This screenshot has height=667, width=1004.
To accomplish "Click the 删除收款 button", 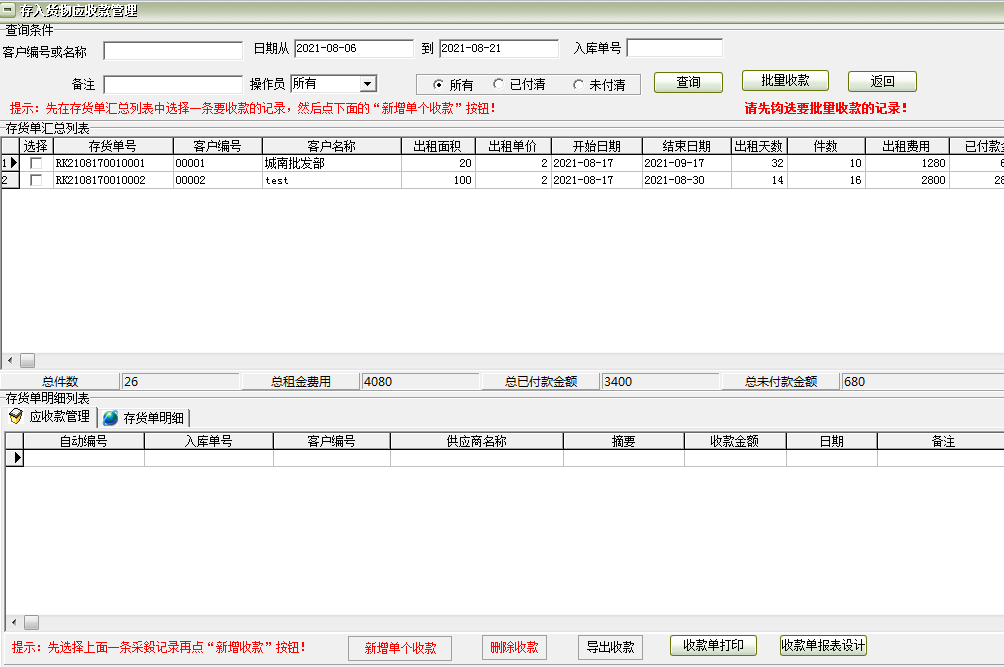I will tap(514, 647).
